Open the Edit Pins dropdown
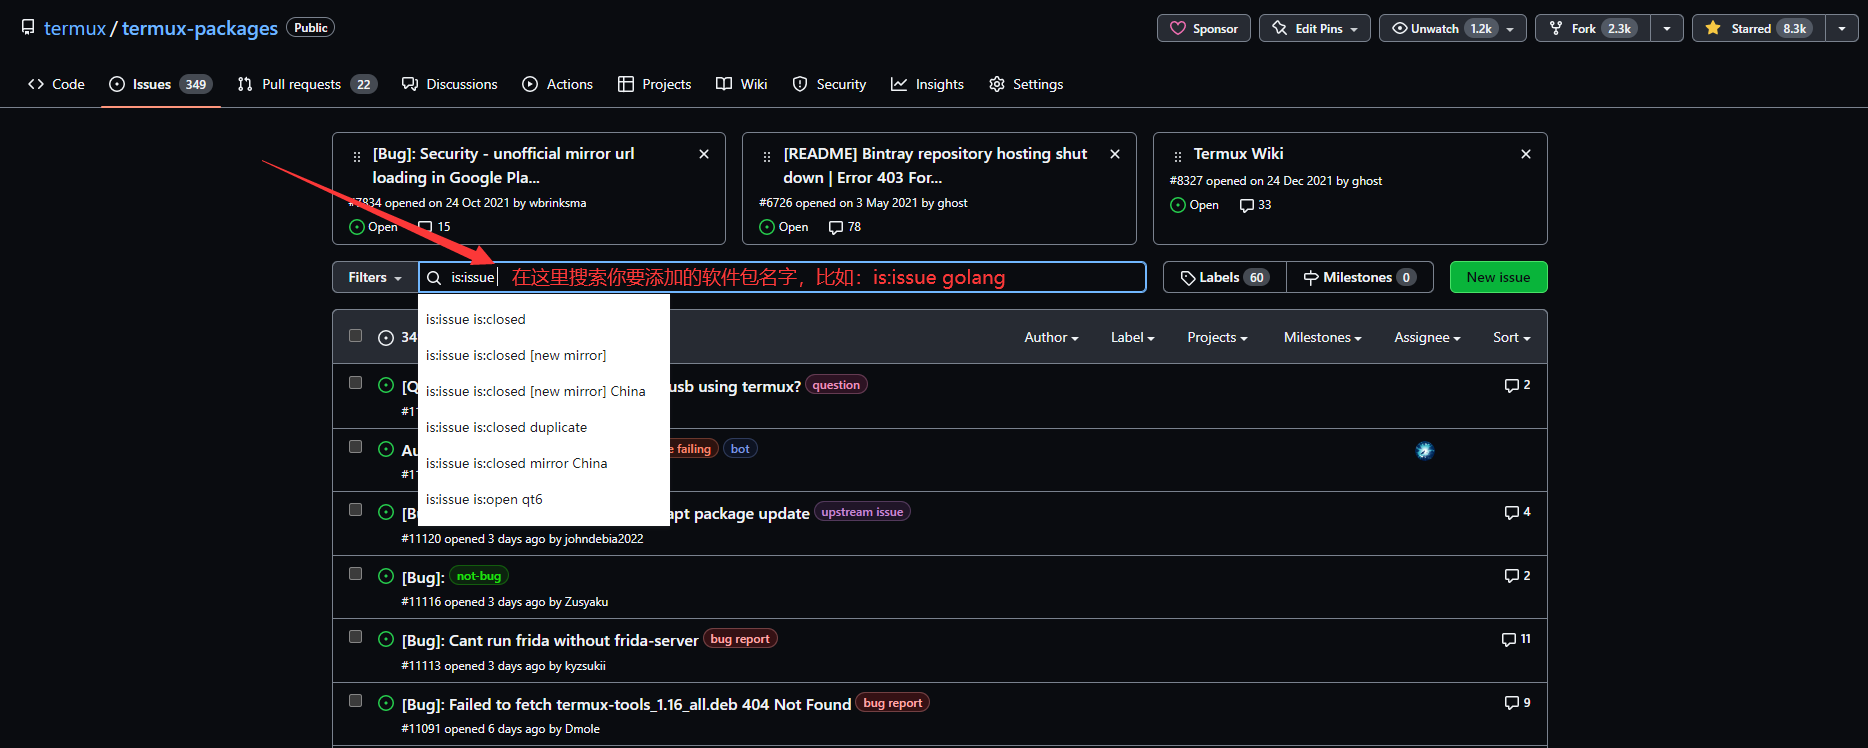1868x748 pixels. [1315, 28]
